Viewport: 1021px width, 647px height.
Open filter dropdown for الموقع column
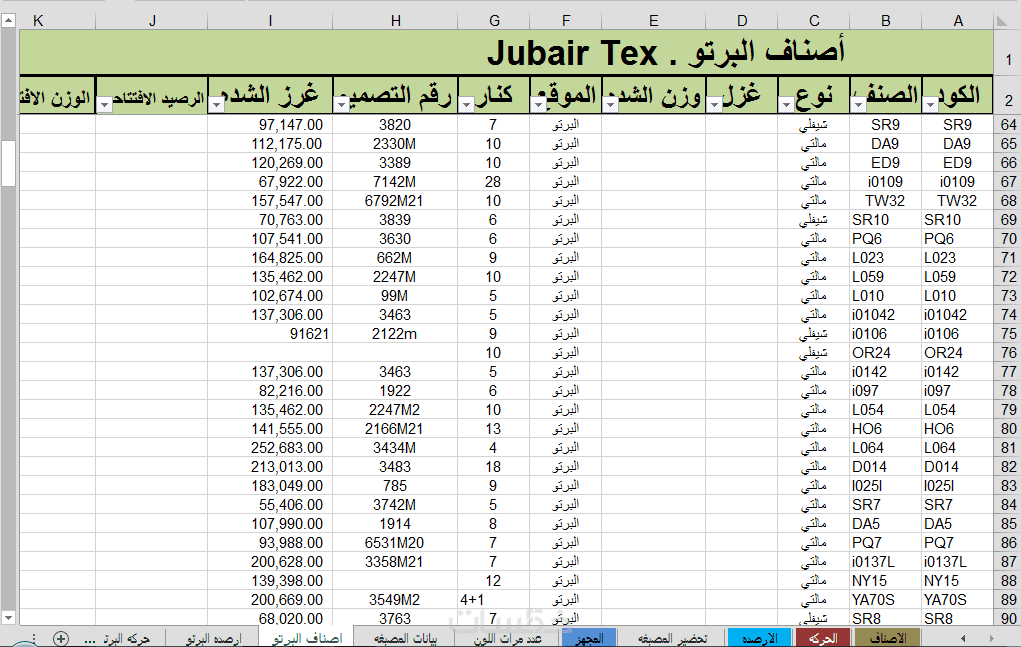pos(538,104)
